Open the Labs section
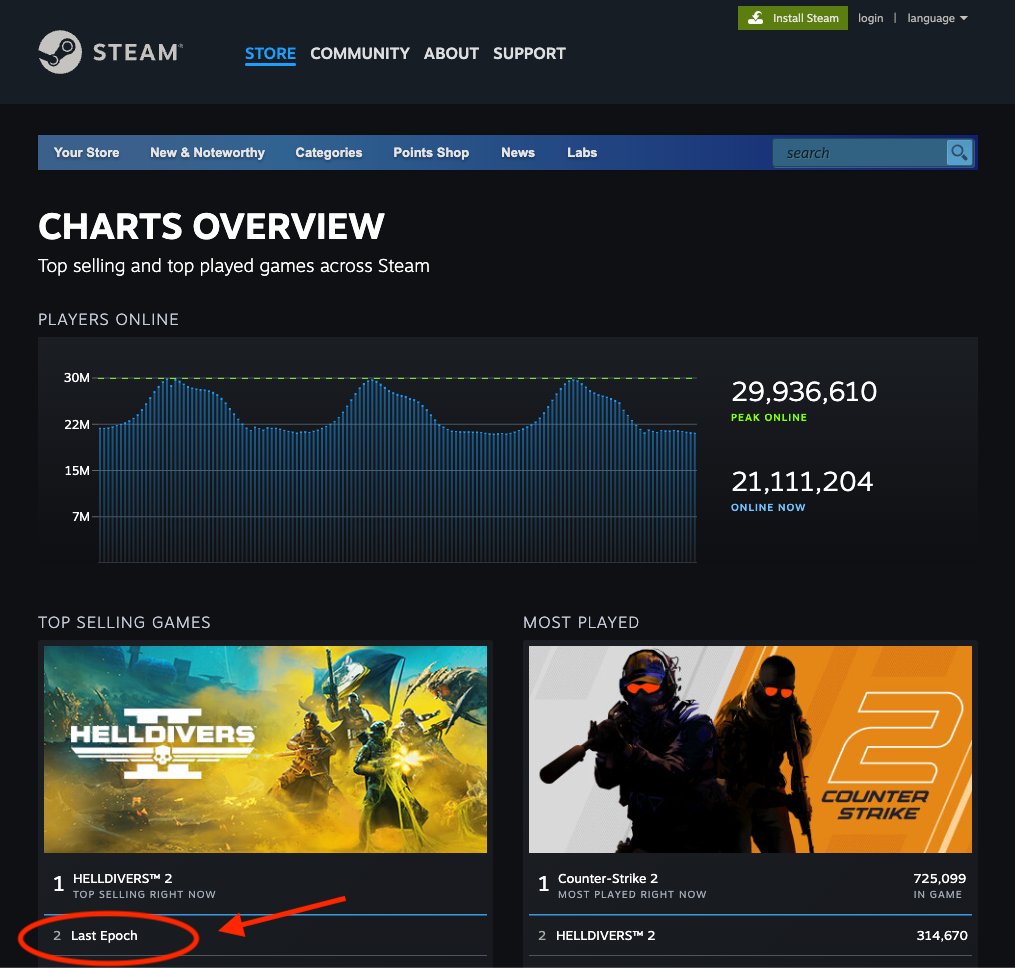This screenshot has width=1015, height=968. click(x=581, y=152)
